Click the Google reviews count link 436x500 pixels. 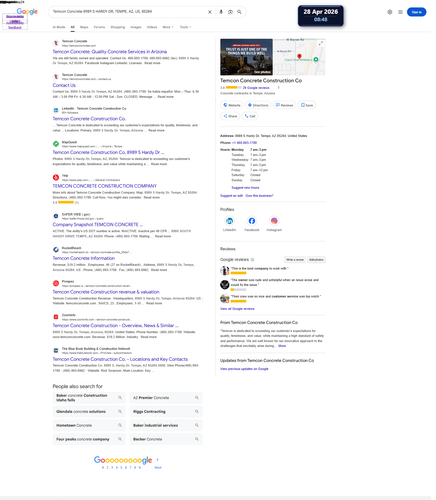[256, 88]
